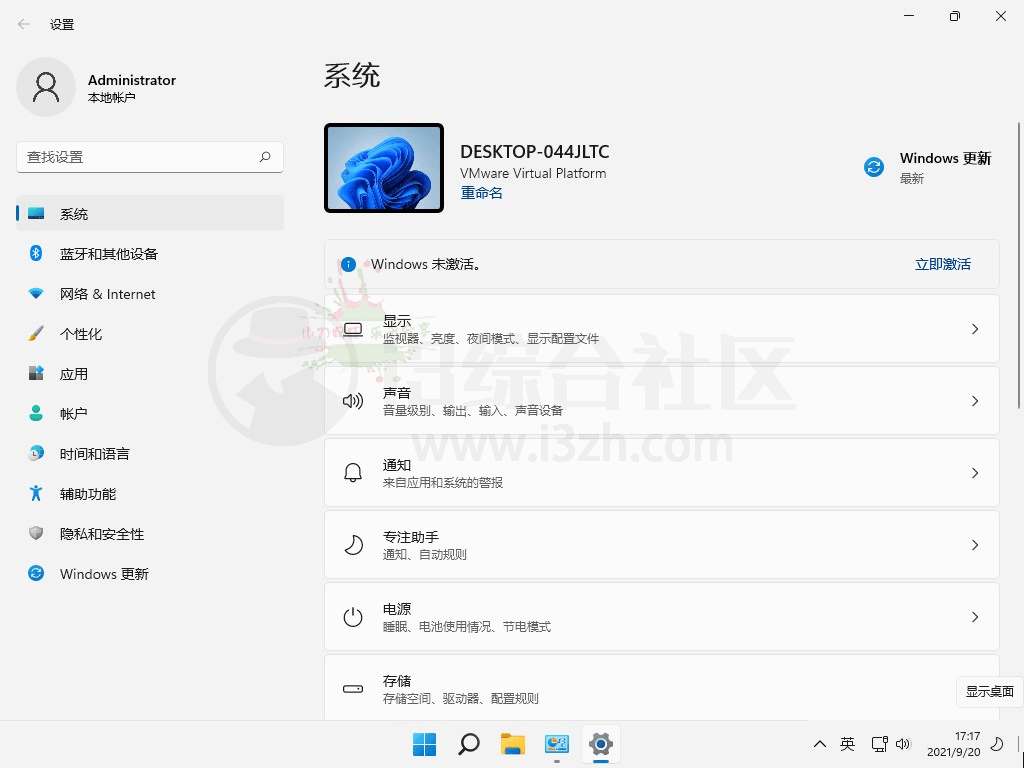This screenshot has width=1024, height=768.
Task: Open File Explorer from the taskbar
Action: coord(512,744)
